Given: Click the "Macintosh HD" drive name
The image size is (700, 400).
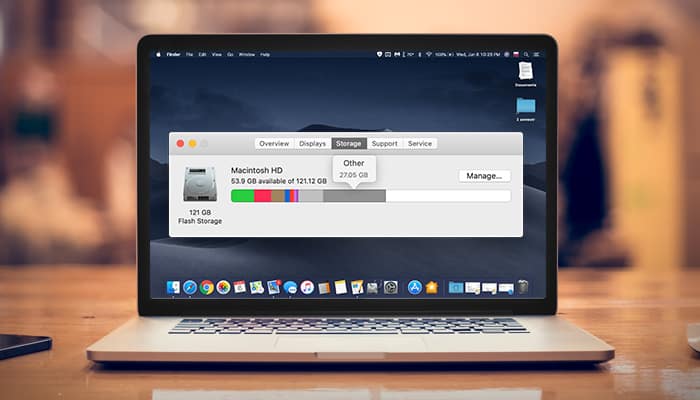Looking at the screenshot, I should [257, 170].
